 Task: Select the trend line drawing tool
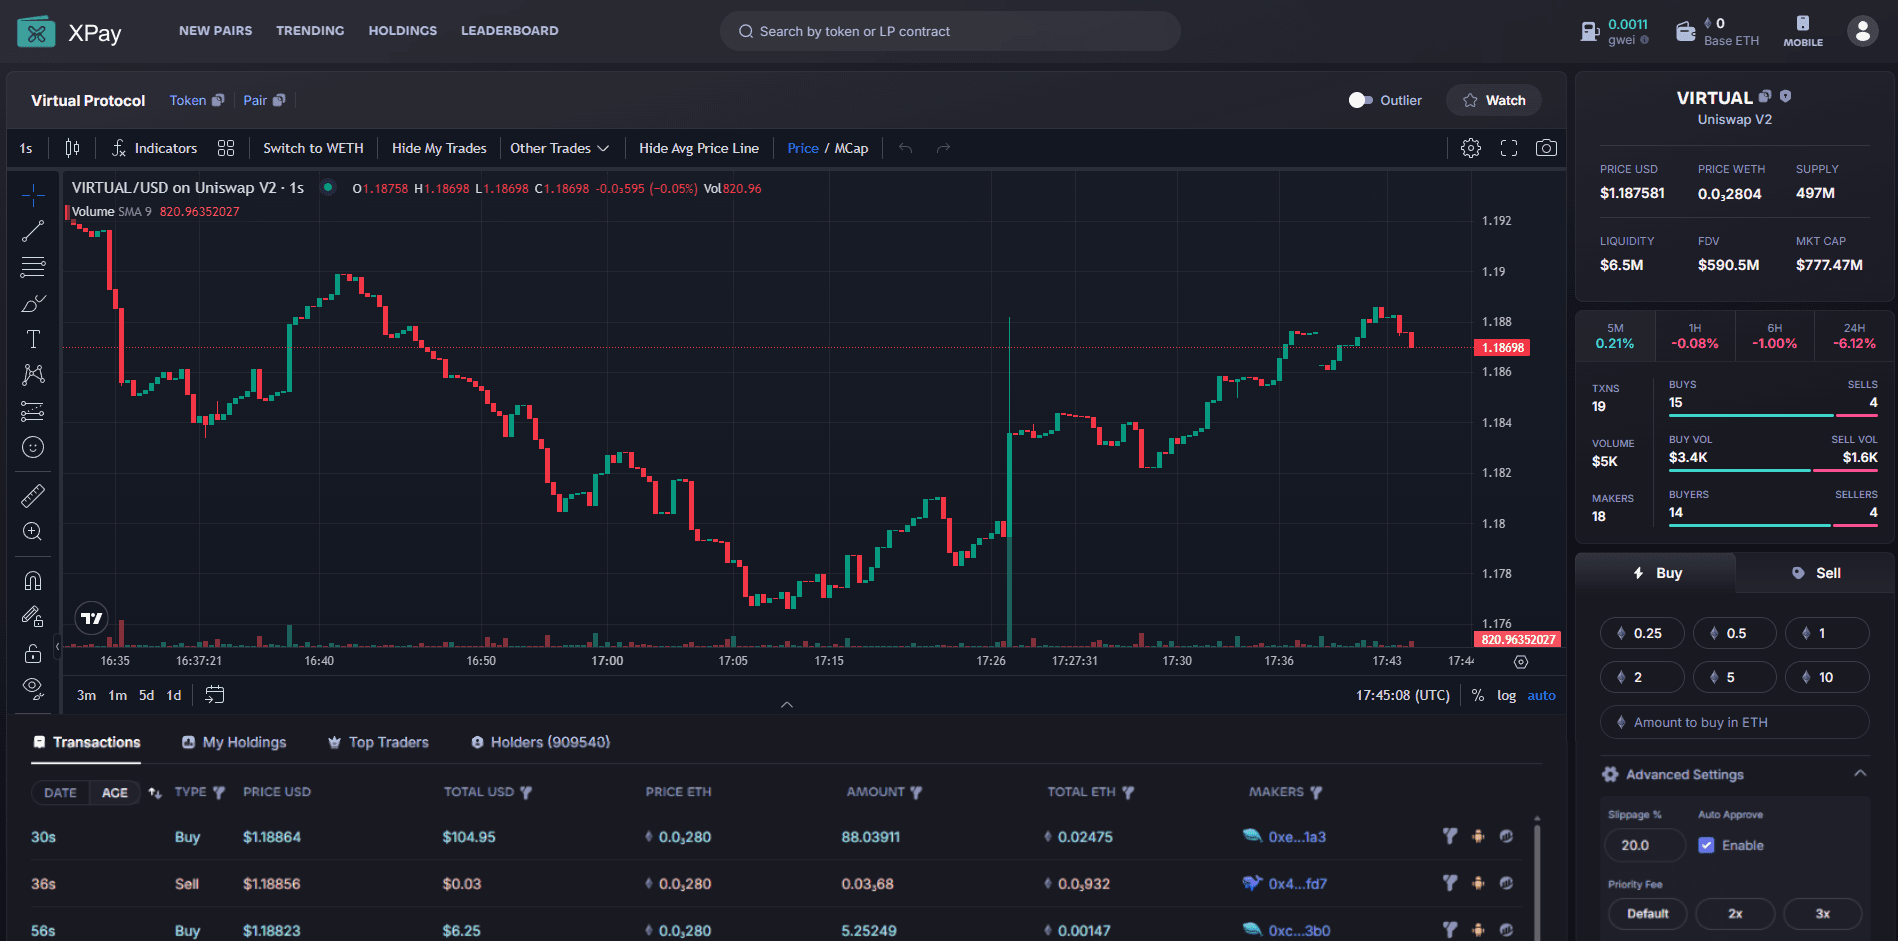[33, 231]
